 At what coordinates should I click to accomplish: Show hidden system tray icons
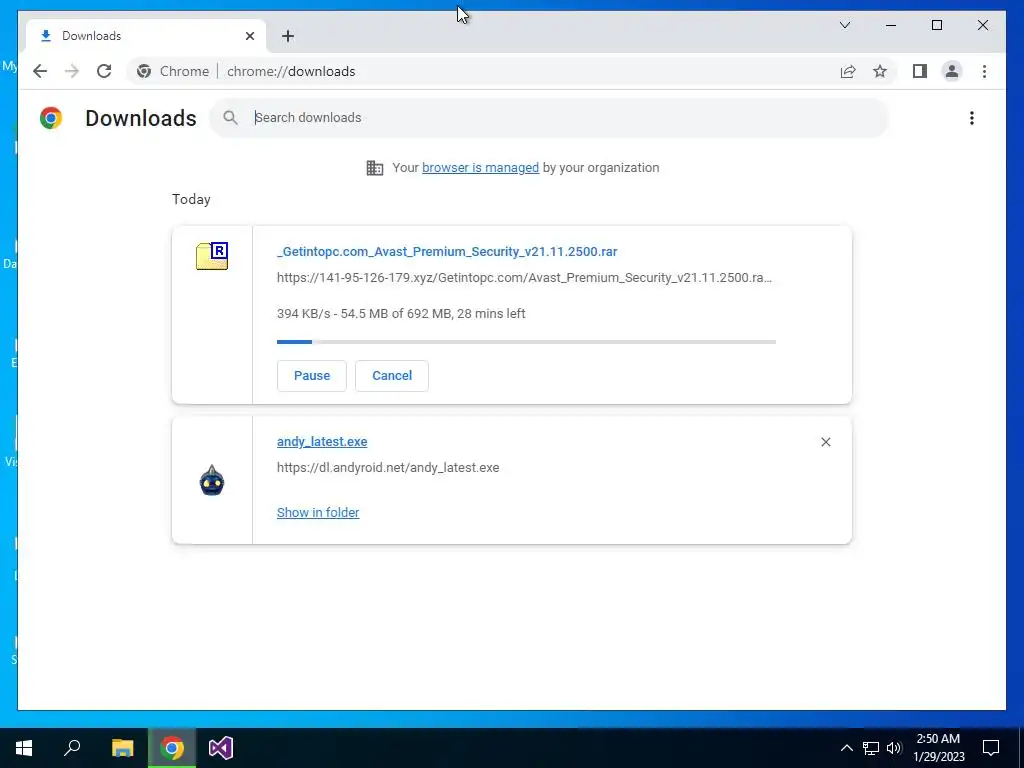[846, 748]
